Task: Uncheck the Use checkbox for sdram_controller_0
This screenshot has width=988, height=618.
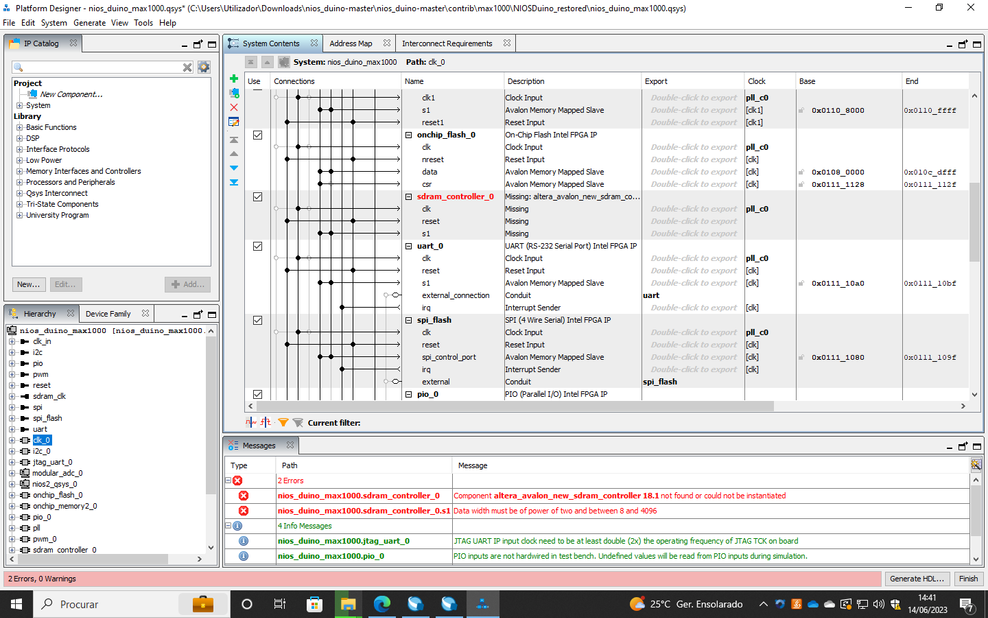Action: point(258,197)
